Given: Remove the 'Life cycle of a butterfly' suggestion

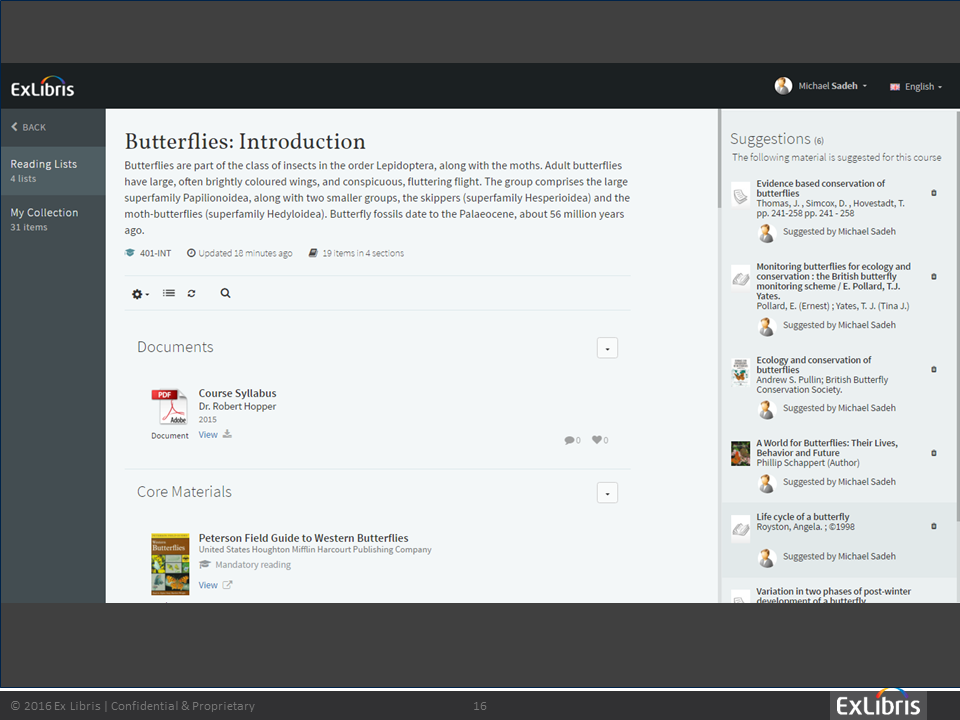Looking at the screenshot, I should (x=934, y=526).
